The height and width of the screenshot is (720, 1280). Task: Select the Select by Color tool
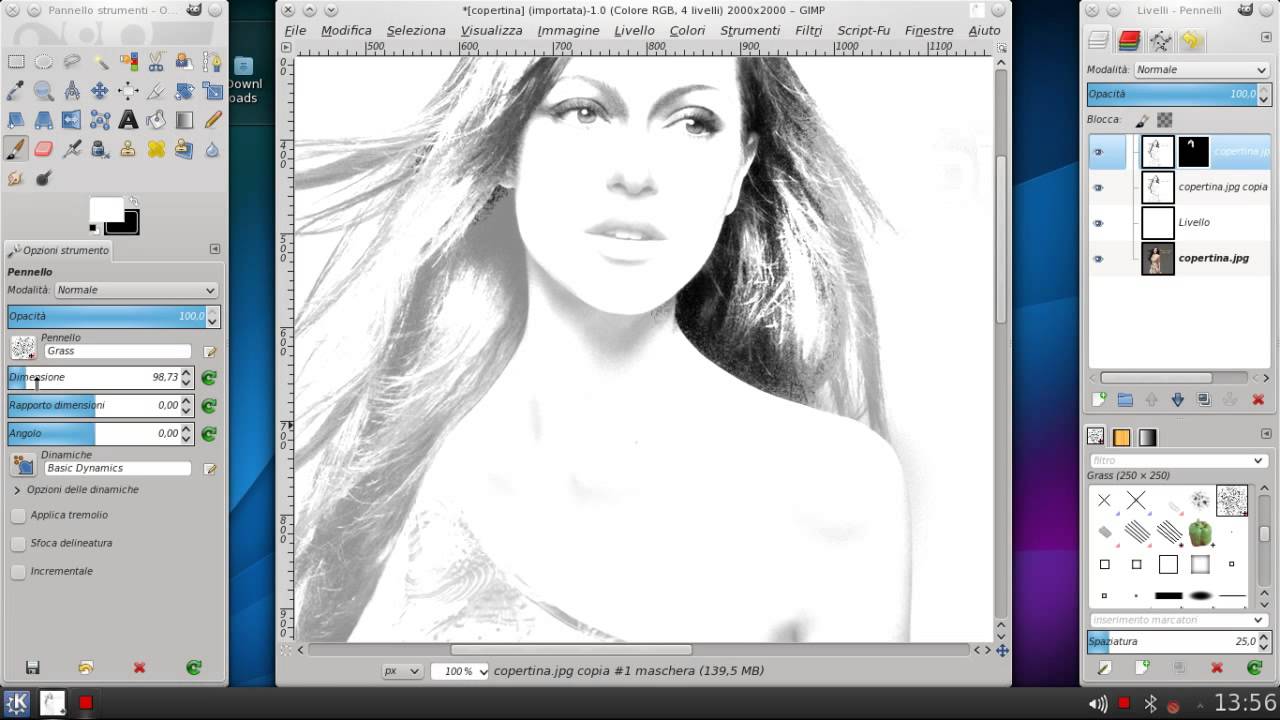tap(128, 62)
